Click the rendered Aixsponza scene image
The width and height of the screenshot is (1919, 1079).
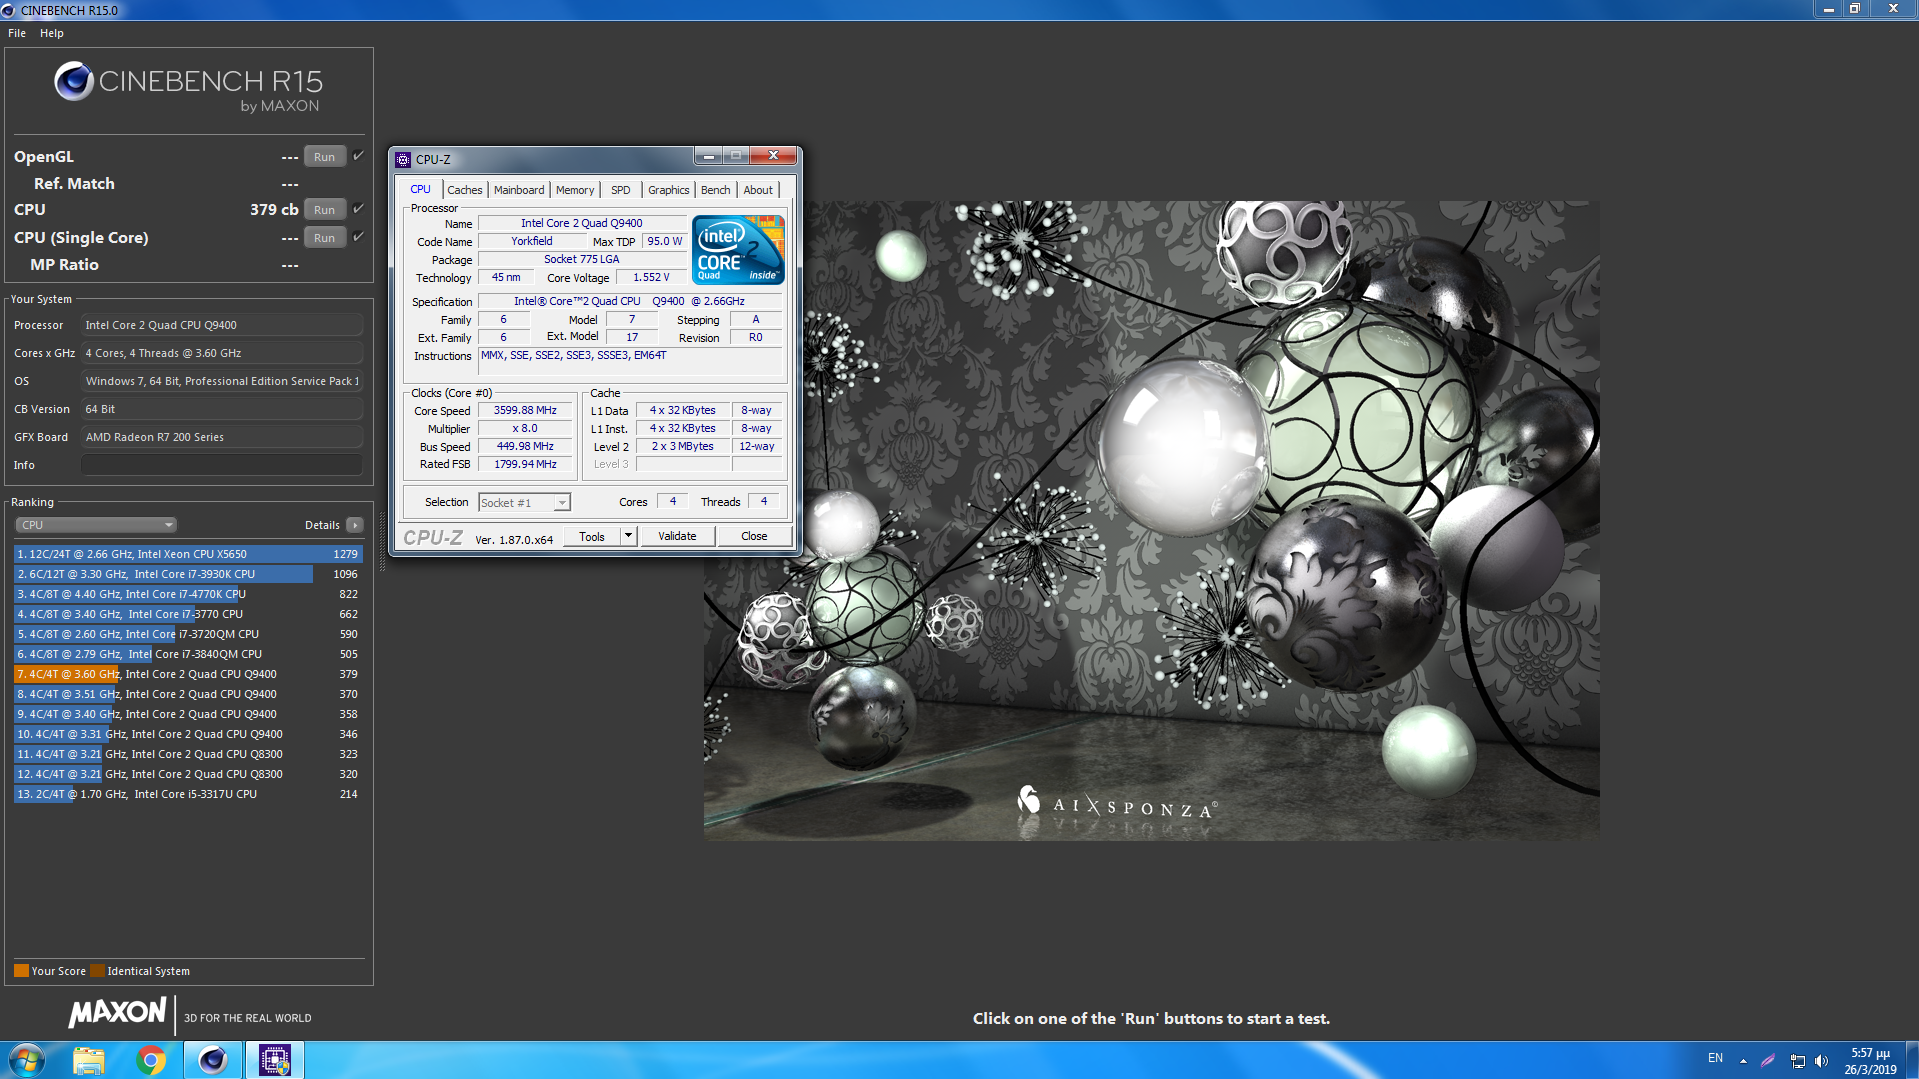(1151, 520)
